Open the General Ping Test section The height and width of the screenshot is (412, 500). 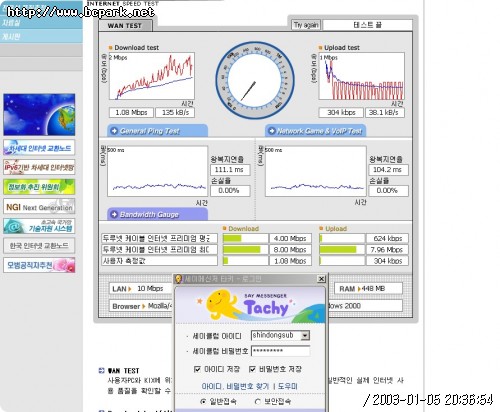tap(157, 131)
